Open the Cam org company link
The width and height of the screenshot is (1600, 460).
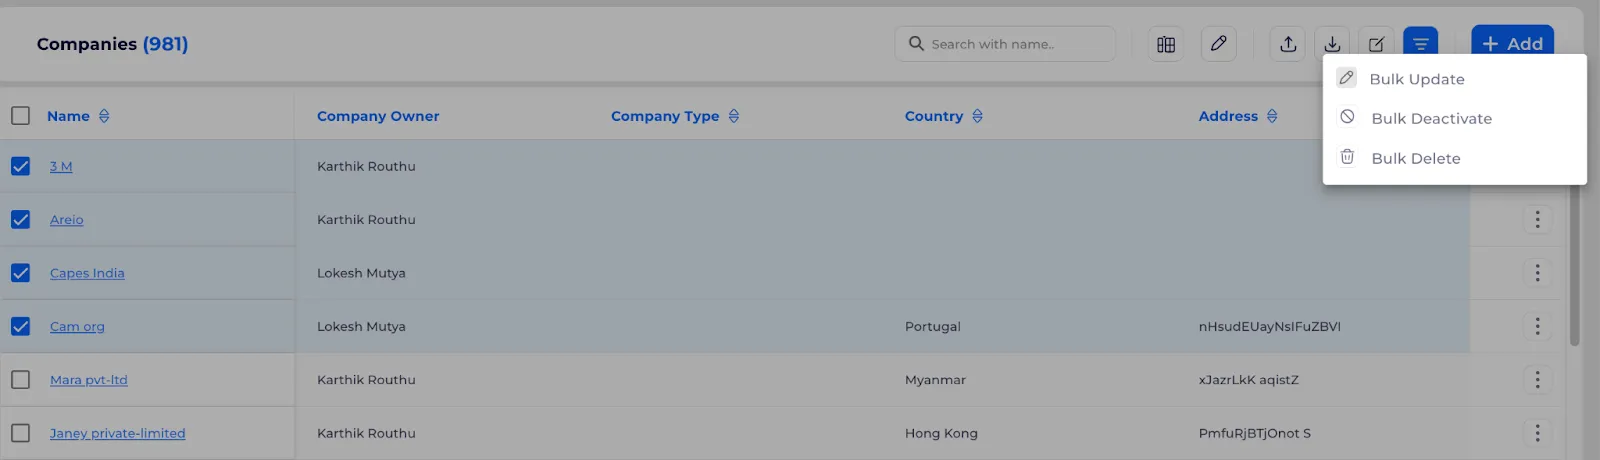click(77, 326)
